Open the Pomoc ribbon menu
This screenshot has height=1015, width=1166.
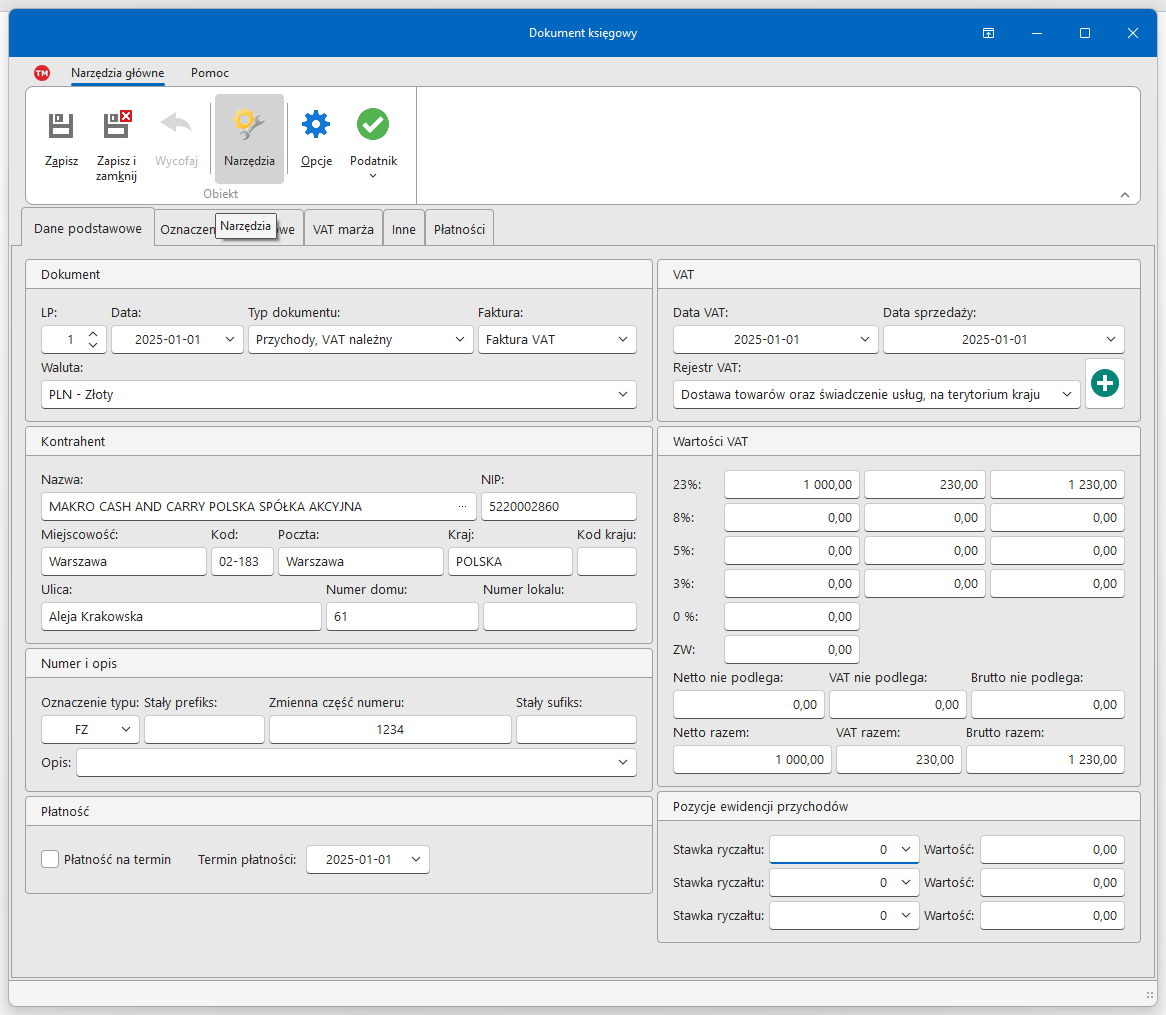tap(210, 73)
